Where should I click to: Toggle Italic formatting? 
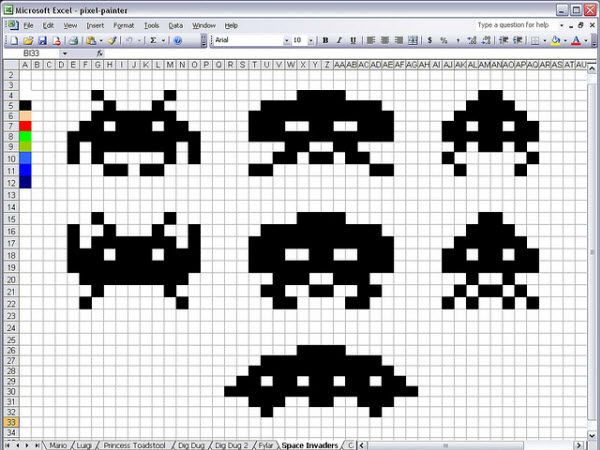pyautogui.click(x=339, y=41)
